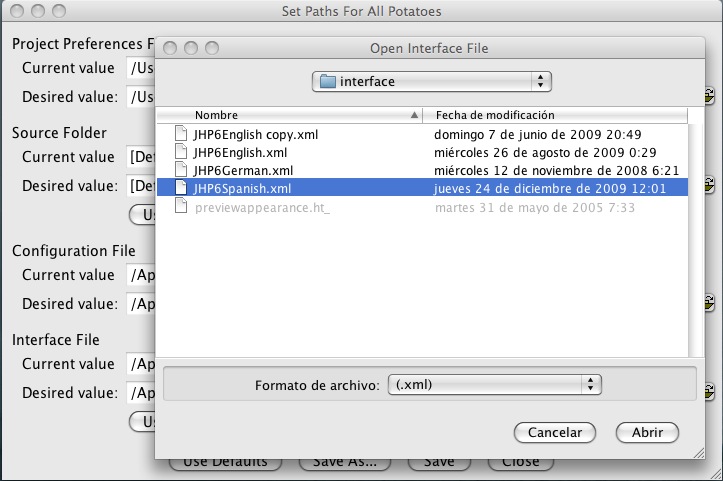Screen dimensions: 723x481
Task: Click the file icon beside JHP6English.xml
Action: (x=181, y=152)
